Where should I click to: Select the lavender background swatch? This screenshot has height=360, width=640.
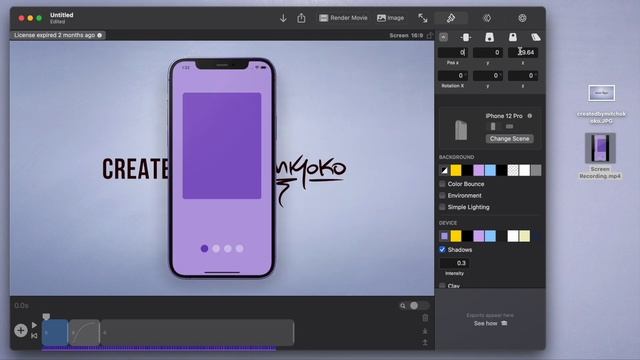point(478,170)
